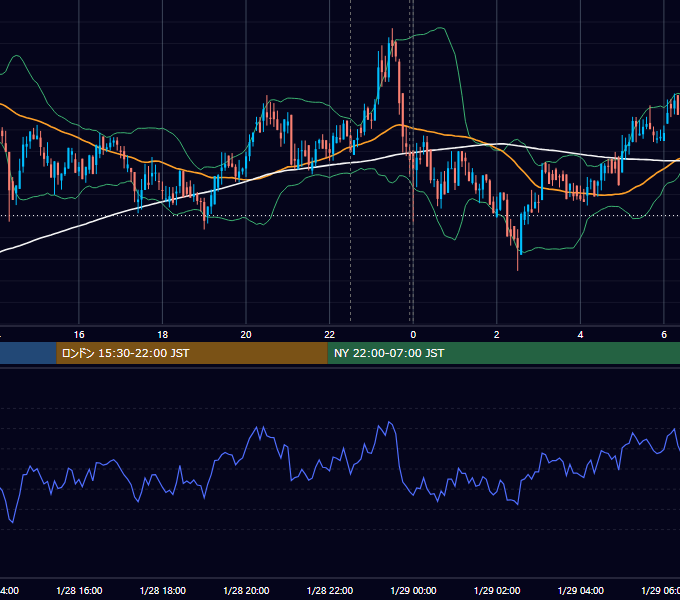Click the 1/29 04:00 time axis label
Screen dimensions: 680x600
pos(580,590)
